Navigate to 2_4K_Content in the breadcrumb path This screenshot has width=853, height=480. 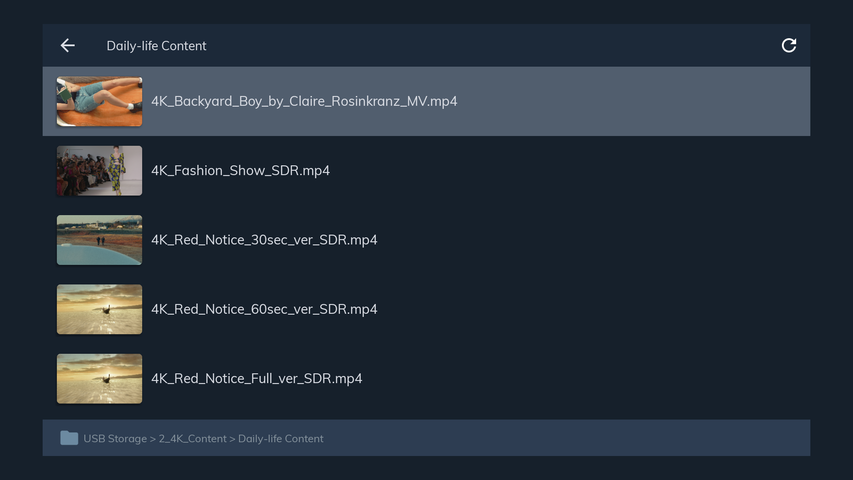click(193, 439)
